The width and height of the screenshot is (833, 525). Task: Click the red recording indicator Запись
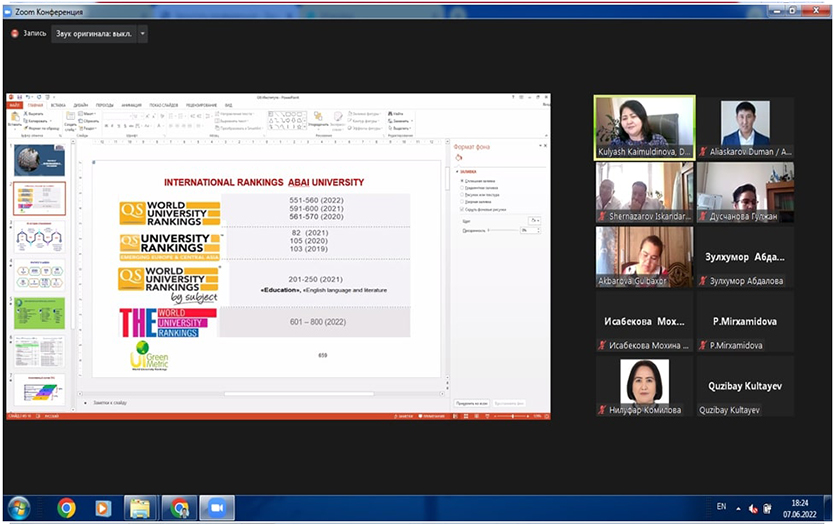[15, 33]
